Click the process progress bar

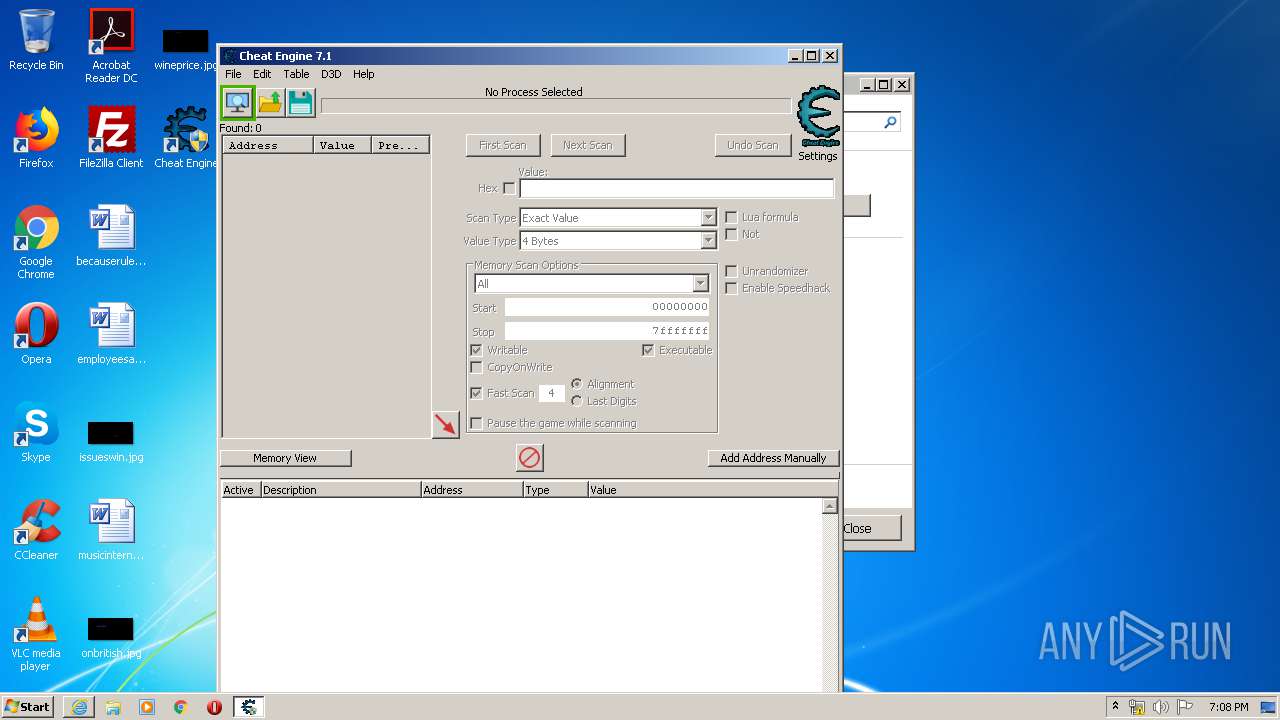[x=555, y=106]
